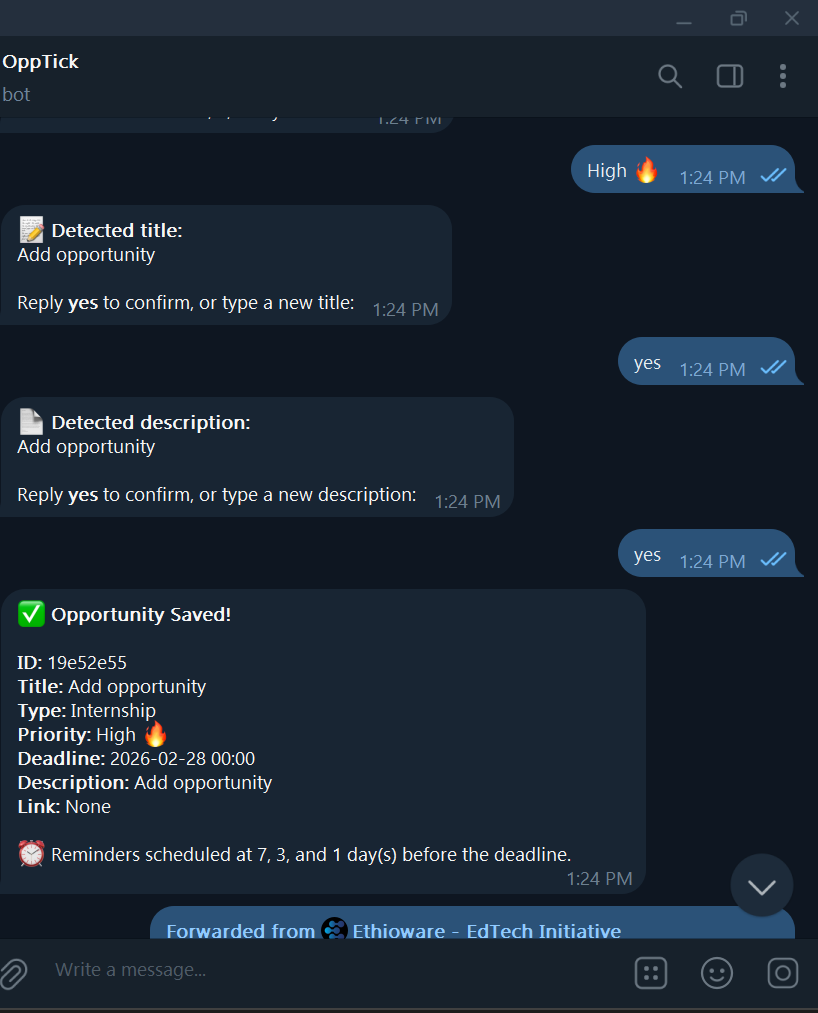Minimize the Telegram window

(x=684, y=19)
